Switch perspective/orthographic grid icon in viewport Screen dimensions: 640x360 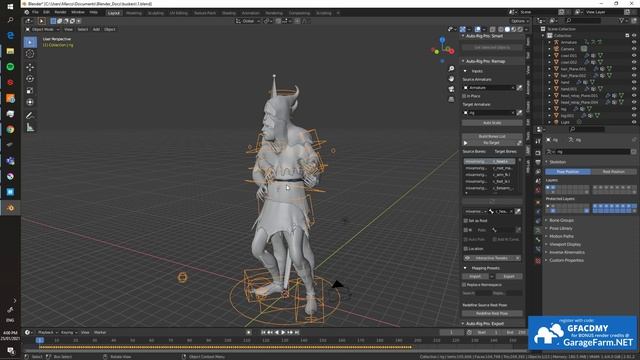pyautogui.click(x=451, y=99)
